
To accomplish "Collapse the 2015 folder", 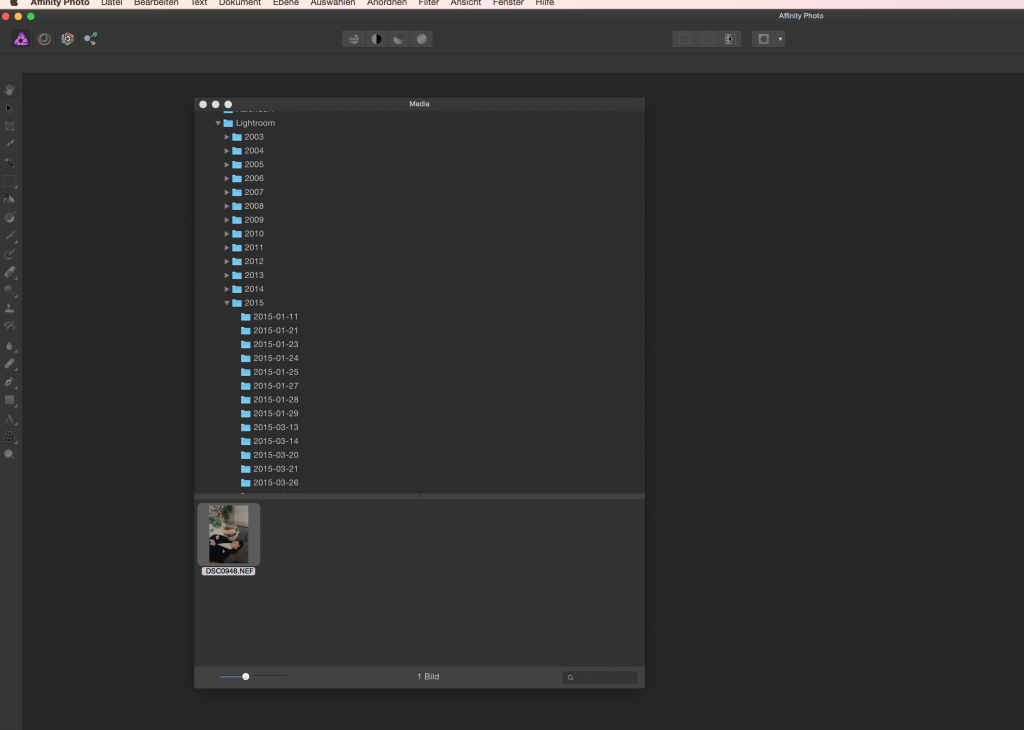I will [227, 303].
